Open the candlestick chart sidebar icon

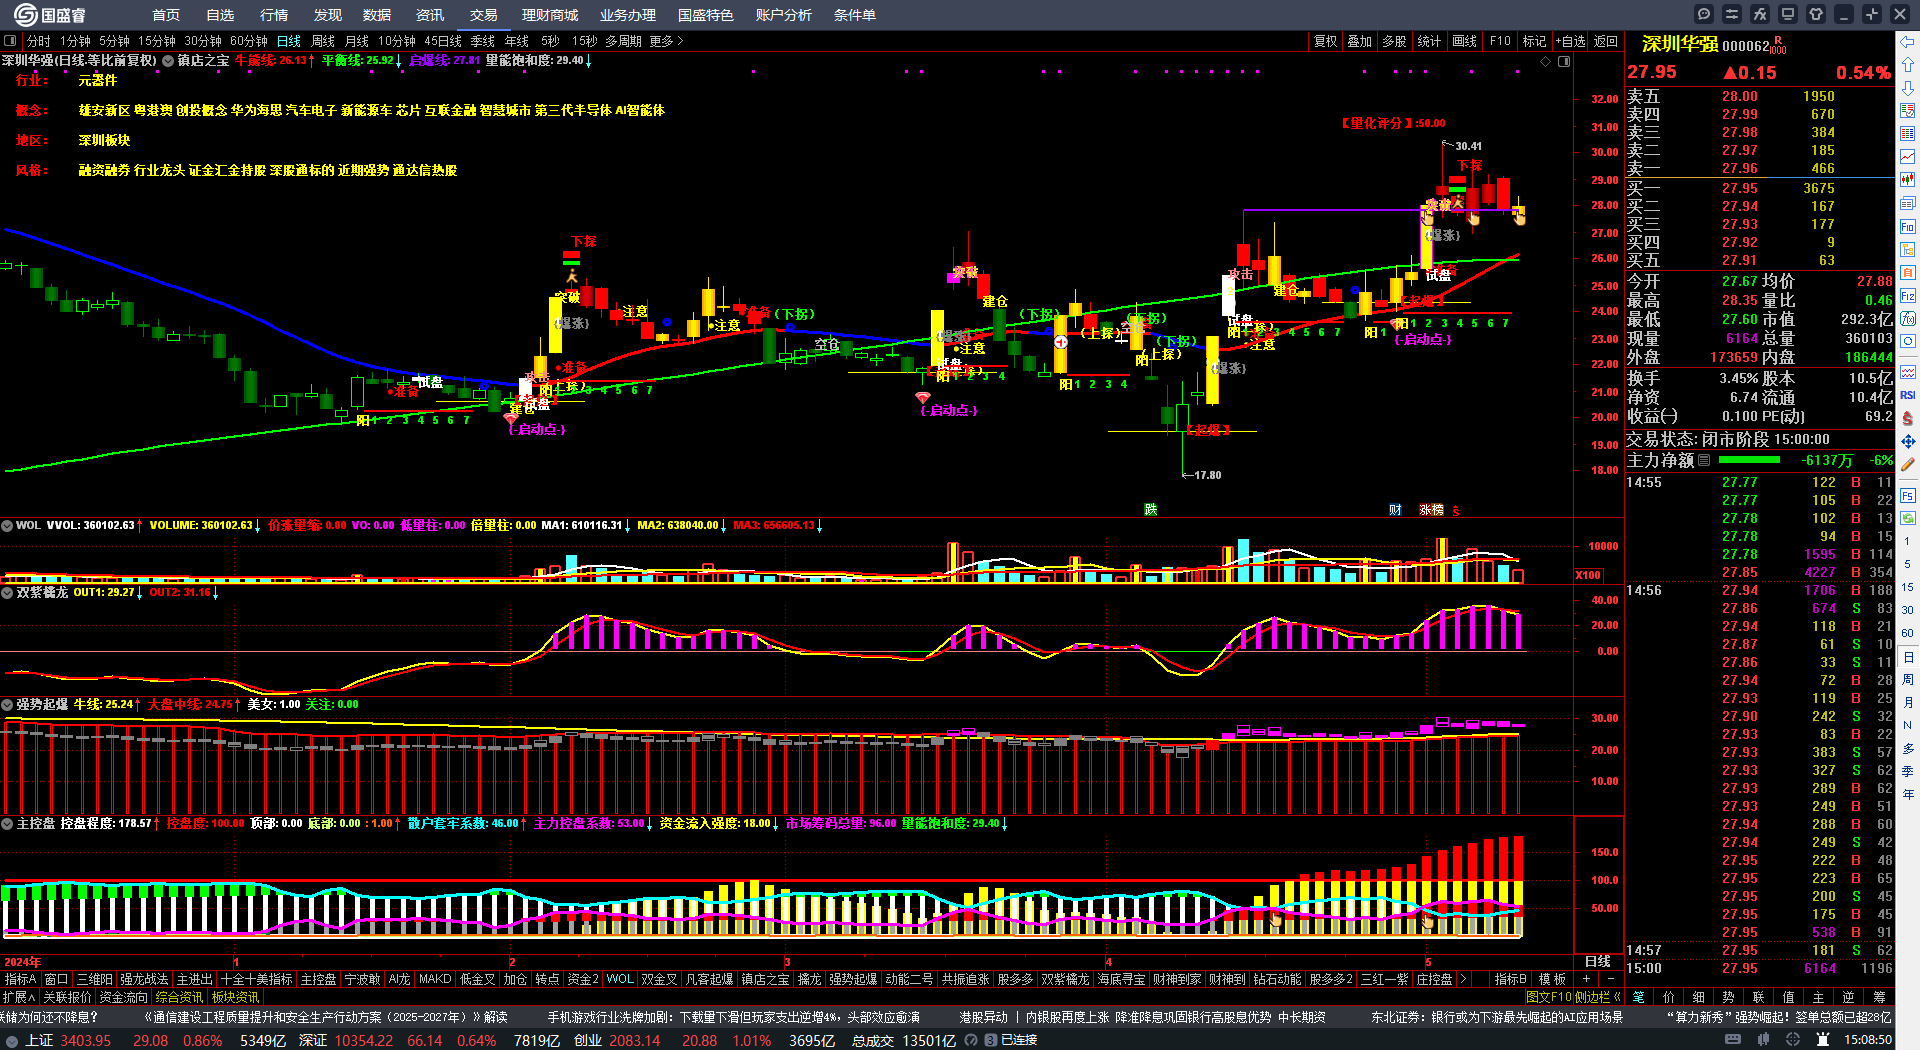(1908, 180)
